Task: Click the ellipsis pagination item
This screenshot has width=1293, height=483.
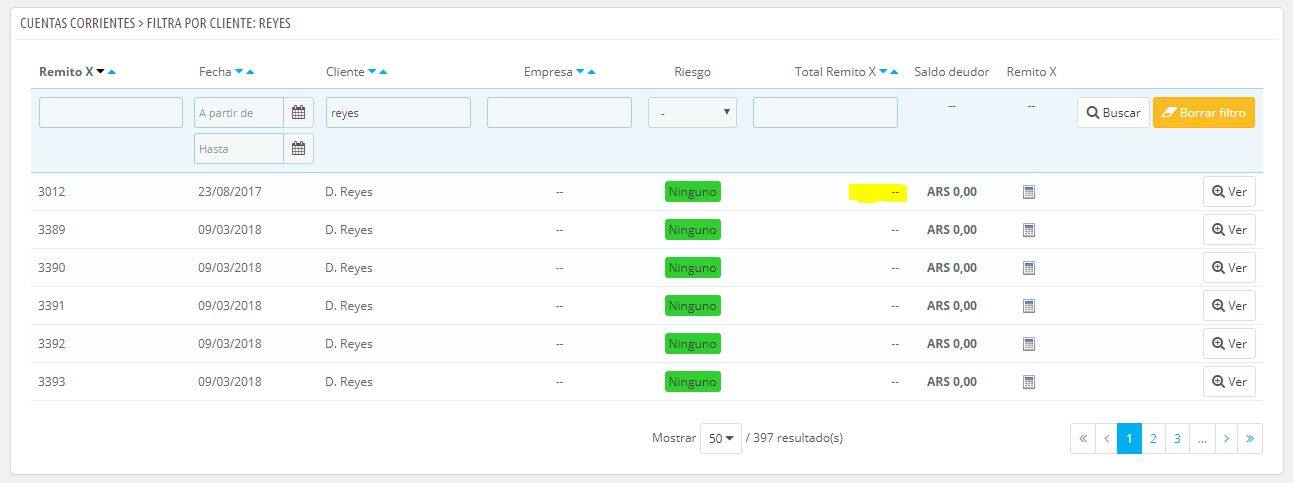Action: coord(1202,438)
